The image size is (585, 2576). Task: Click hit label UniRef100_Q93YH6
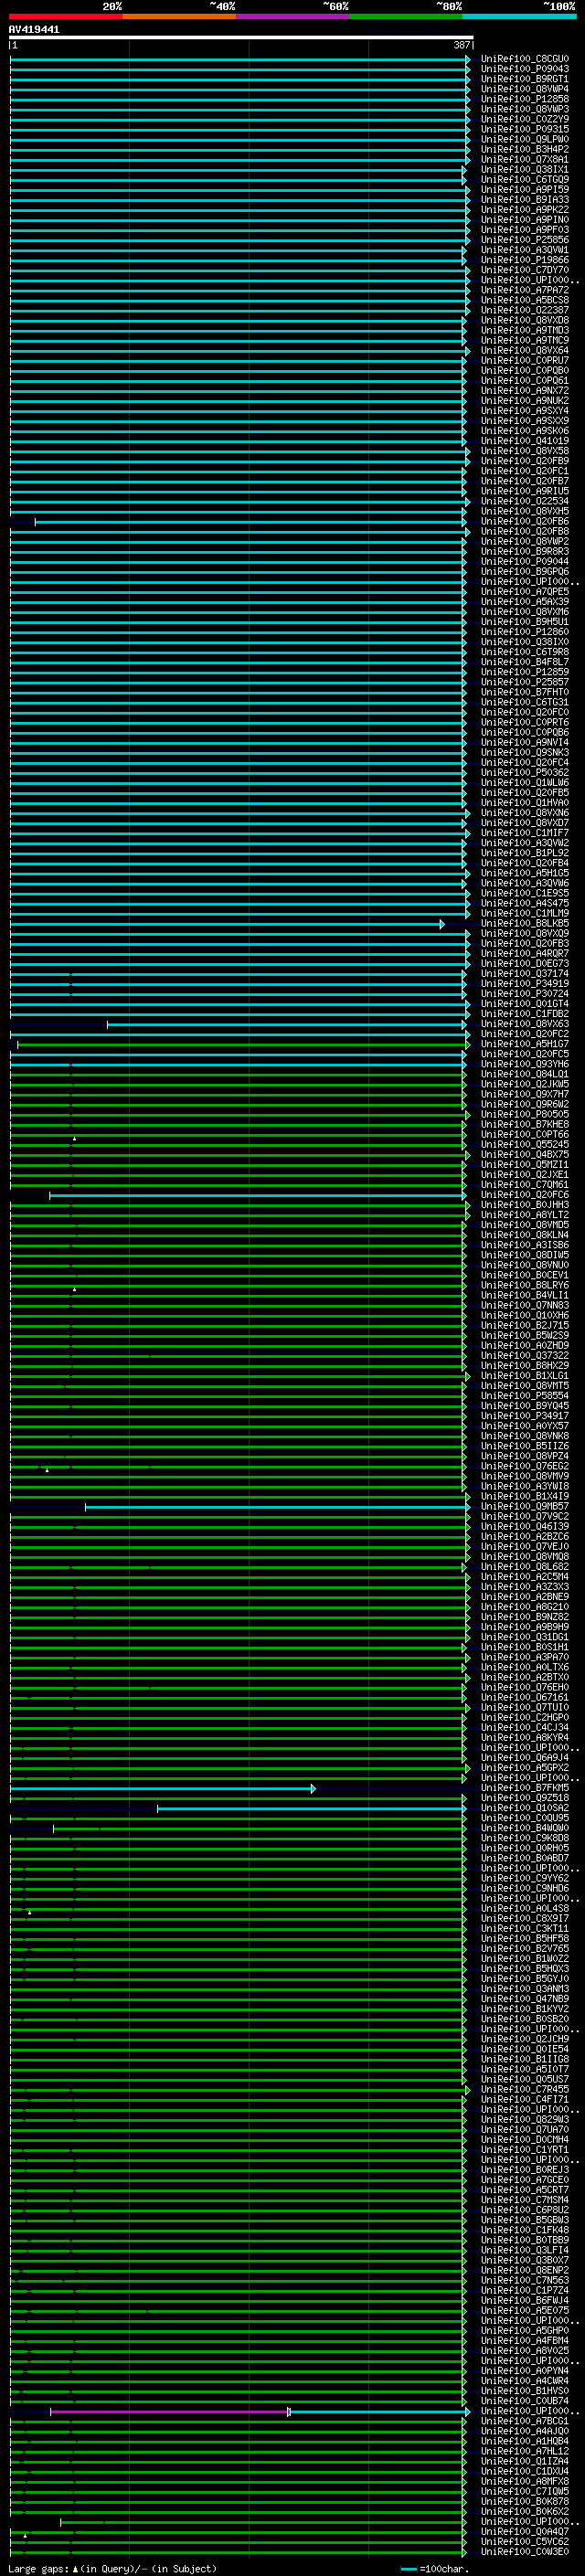pyautogui.click(x=524, y=1064)
